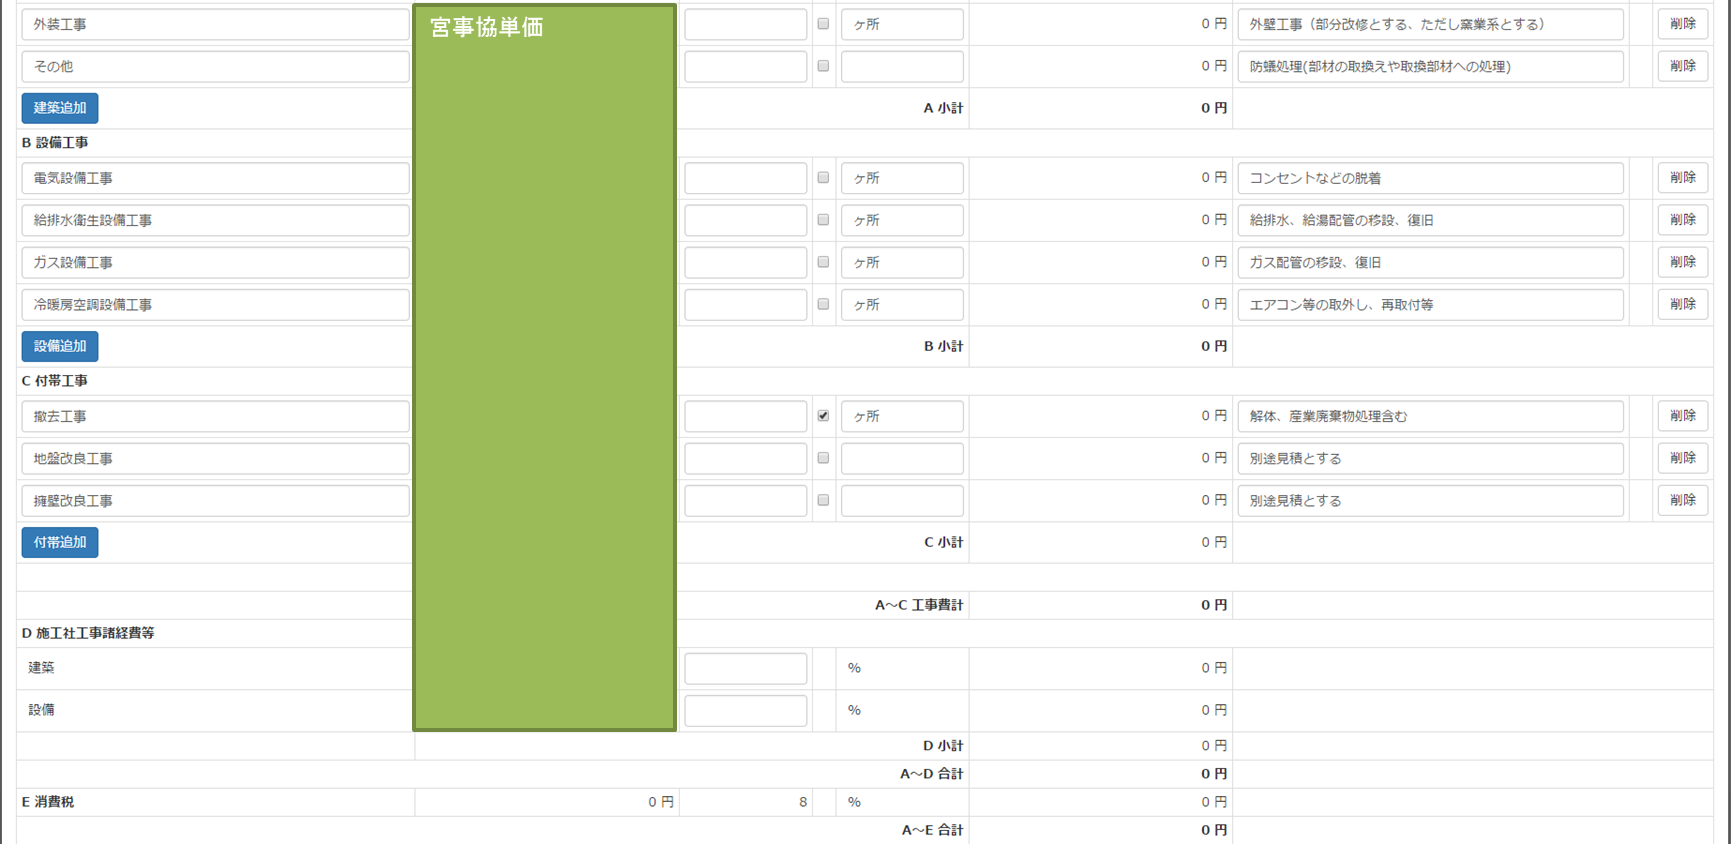Click the B 小計 label
Viewport: 1731px width, 844px height.
point(943,346)
